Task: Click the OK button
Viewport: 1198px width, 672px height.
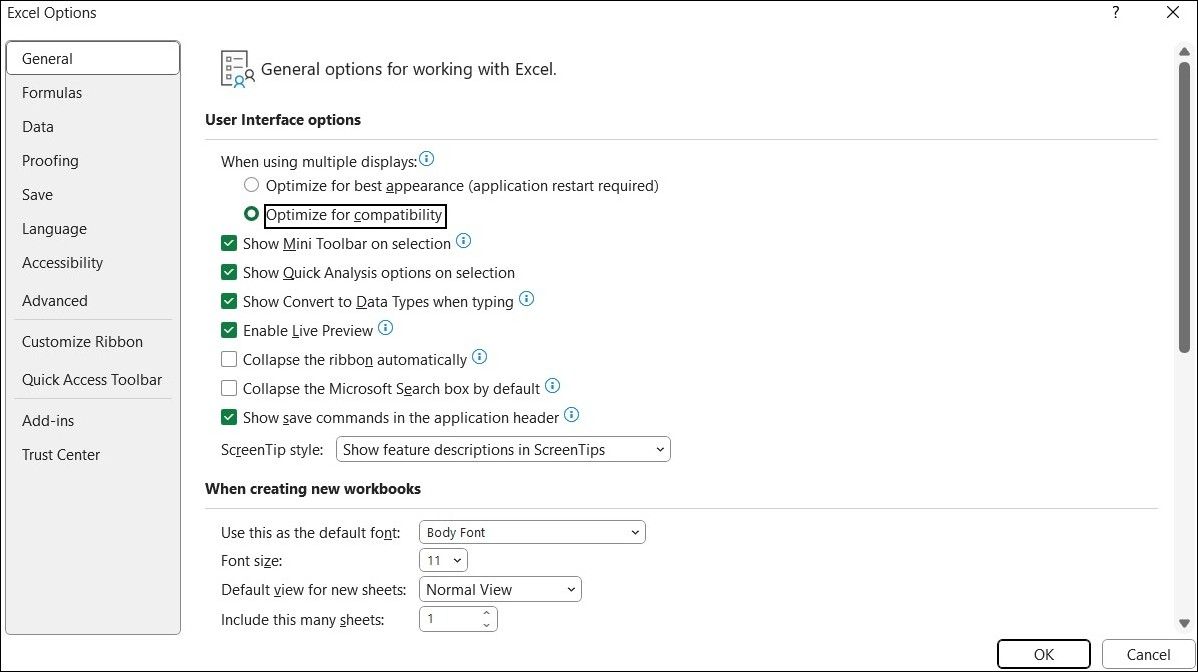Action: tap(1043, 654)
